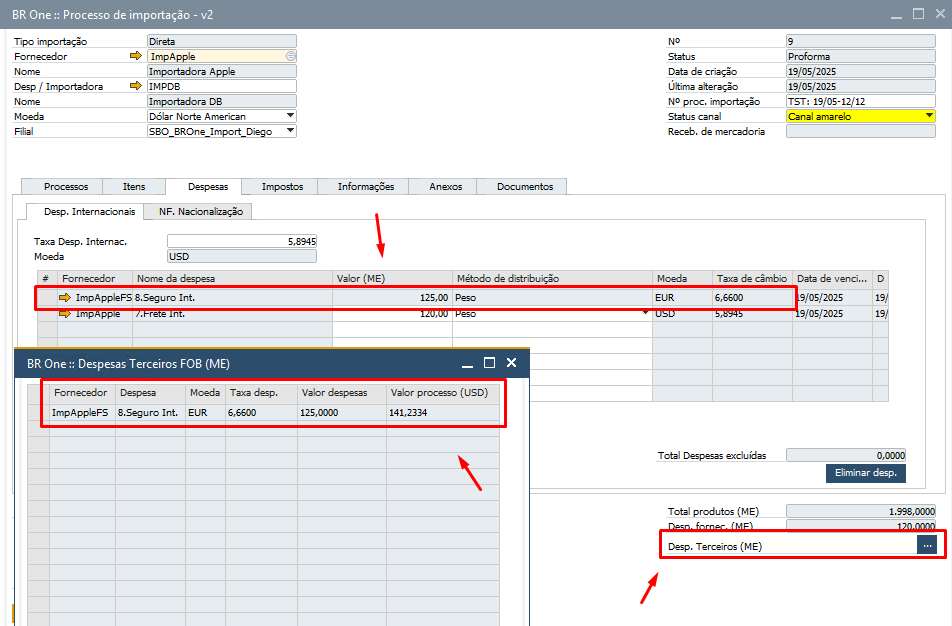Click Nome da despesa column header
952x626 pixels.
click(233, 278)
